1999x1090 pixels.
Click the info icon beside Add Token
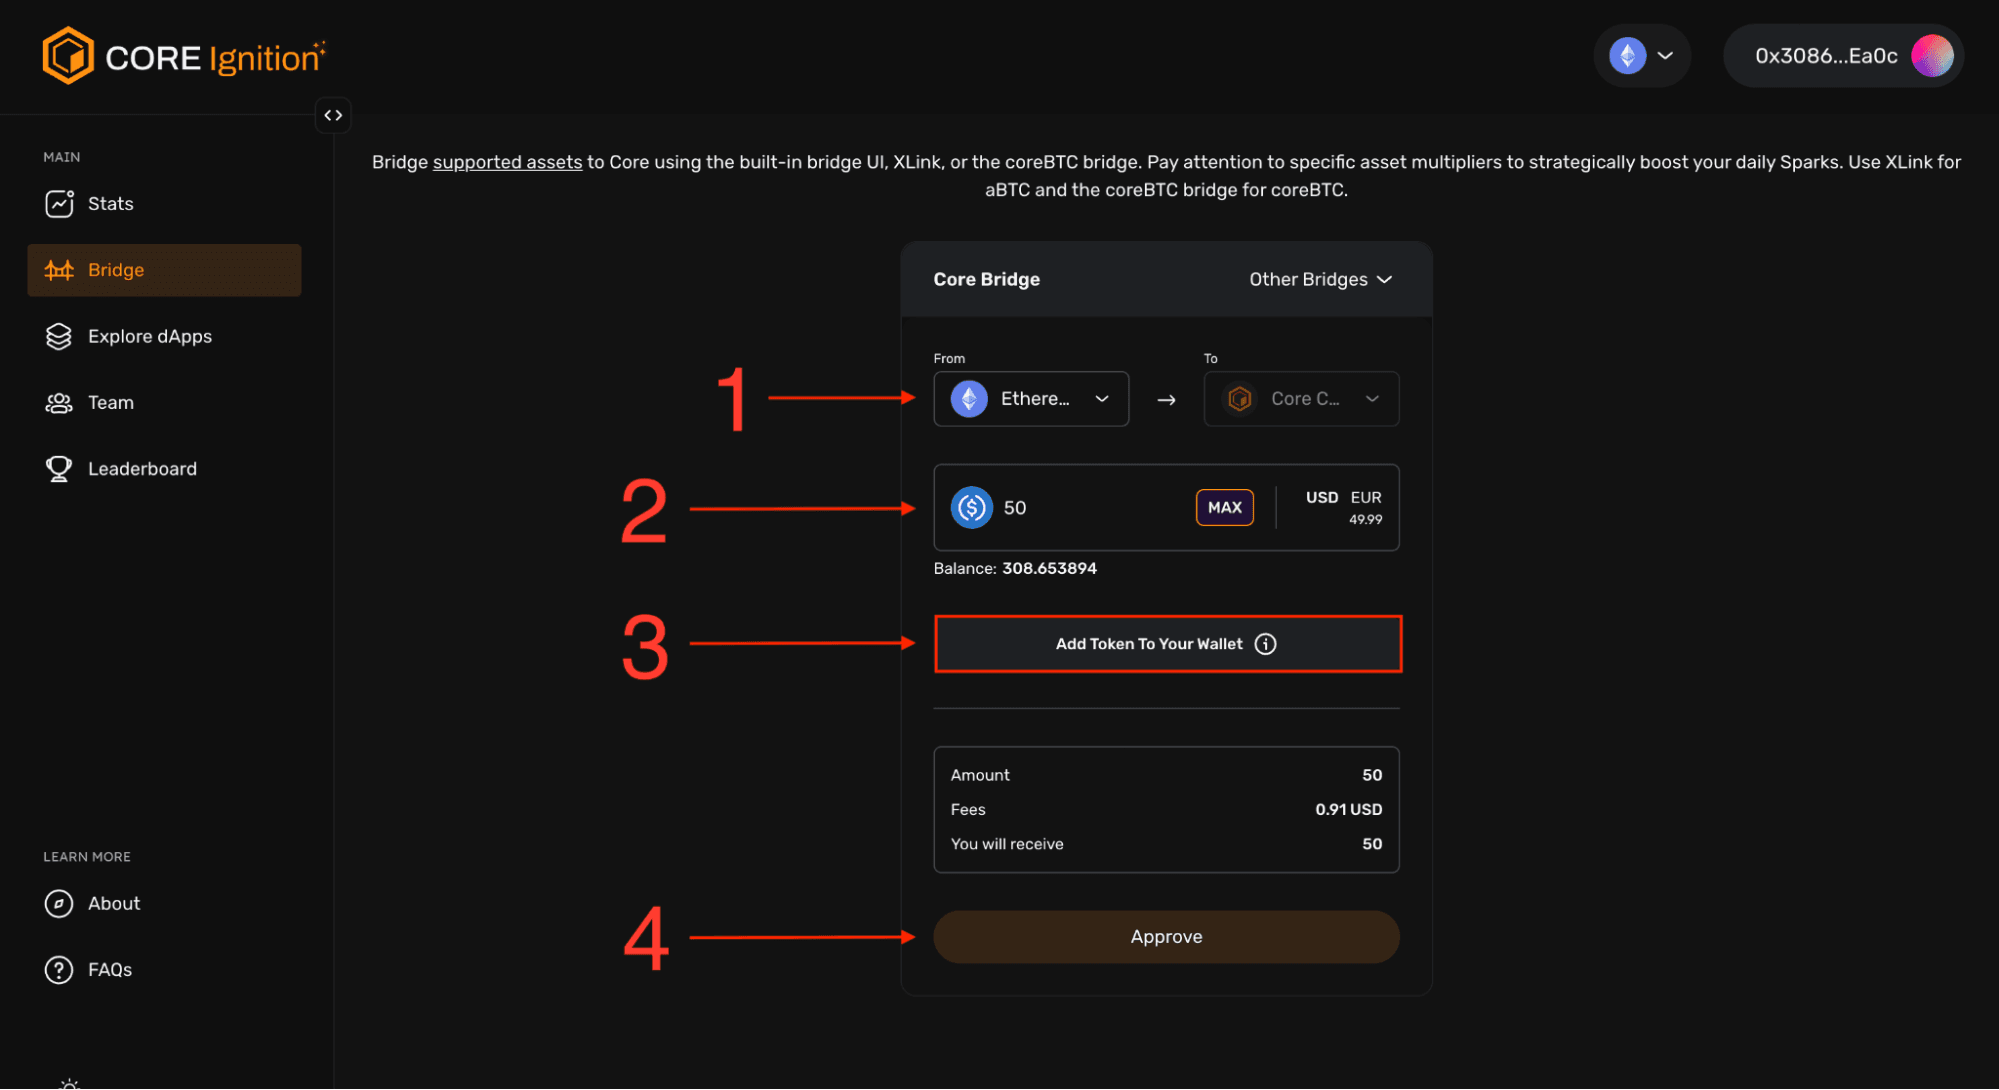(x=1265, y=644)
